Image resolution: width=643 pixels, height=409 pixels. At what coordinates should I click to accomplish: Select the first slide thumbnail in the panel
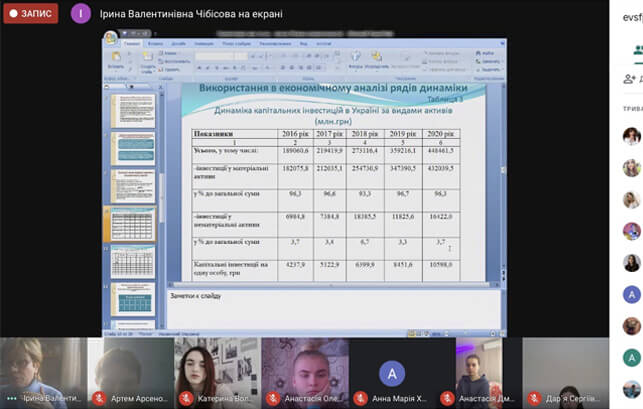point(131,110)
